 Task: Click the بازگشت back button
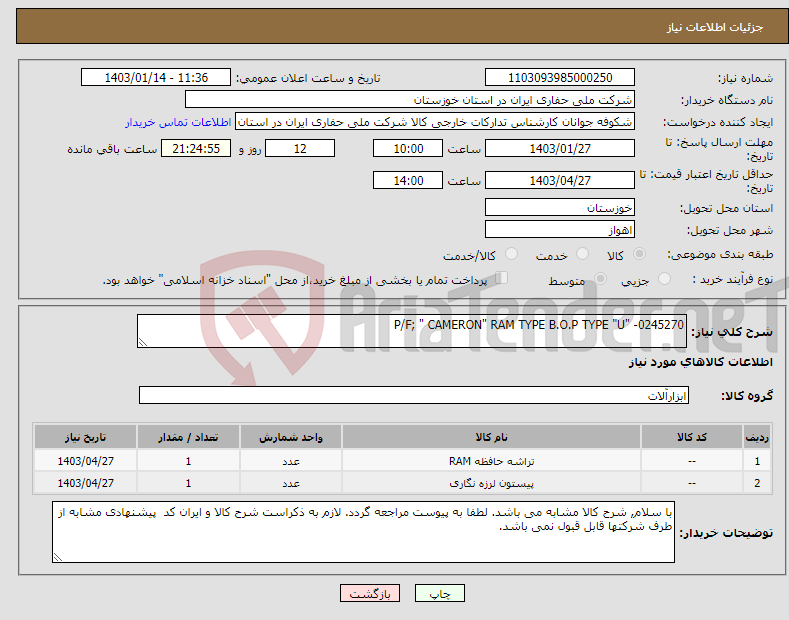(x=370, y=594)
